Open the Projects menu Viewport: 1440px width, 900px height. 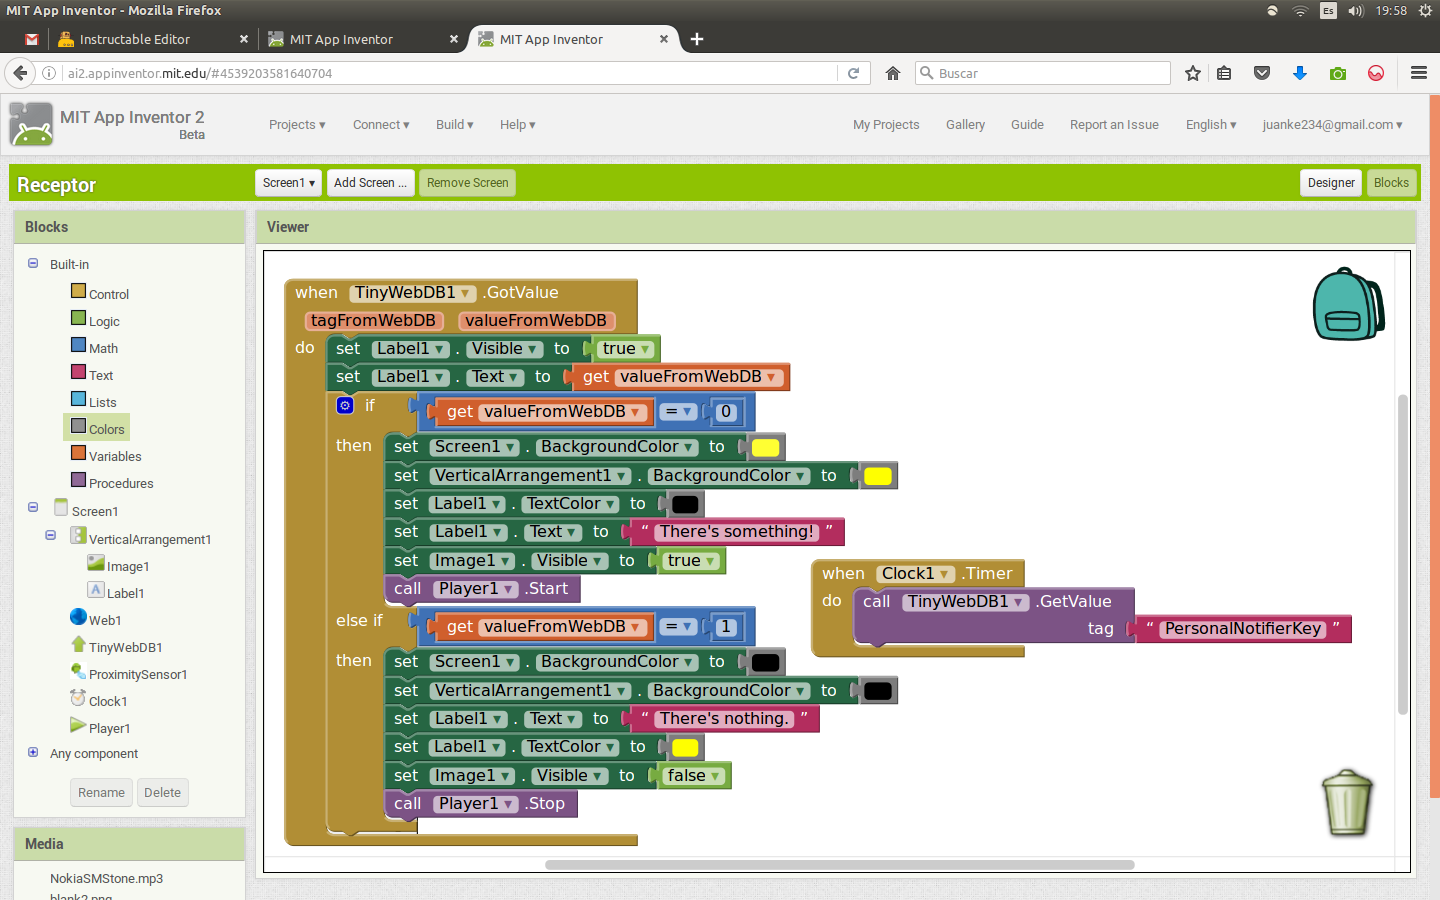coord(297,125)
